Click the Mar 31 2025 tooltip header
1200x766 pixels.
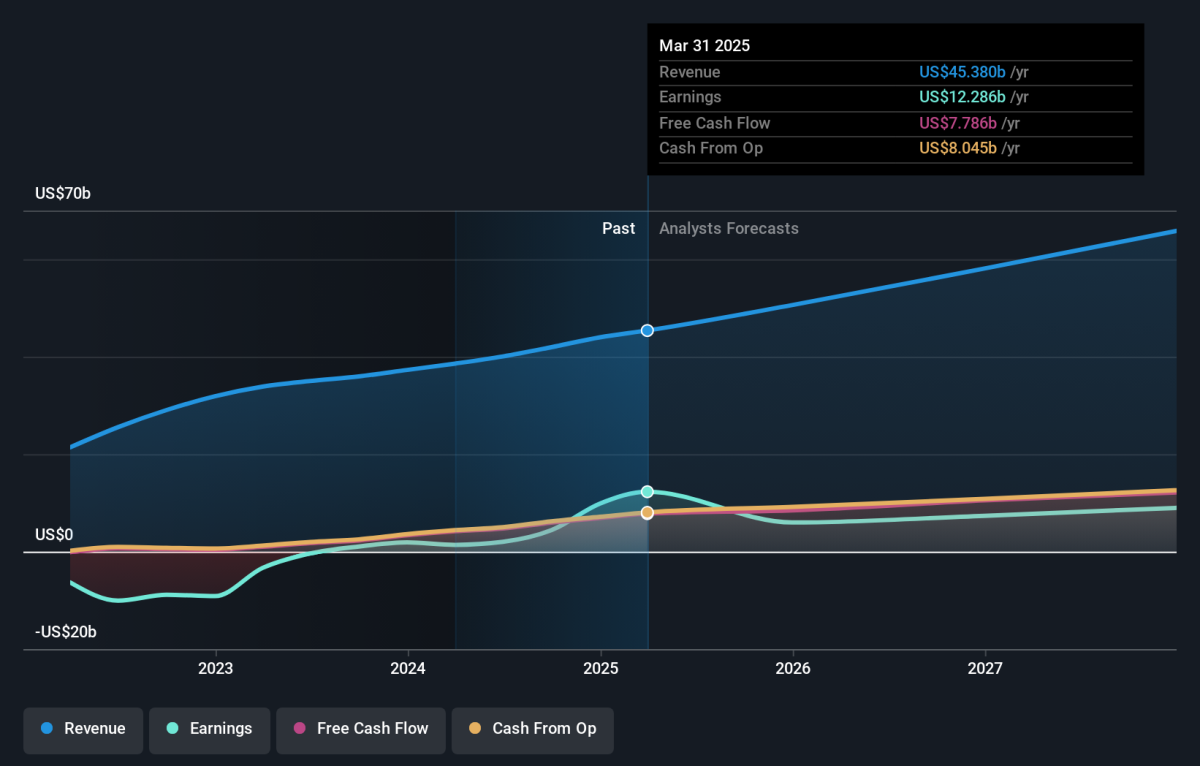click(704, 46)
